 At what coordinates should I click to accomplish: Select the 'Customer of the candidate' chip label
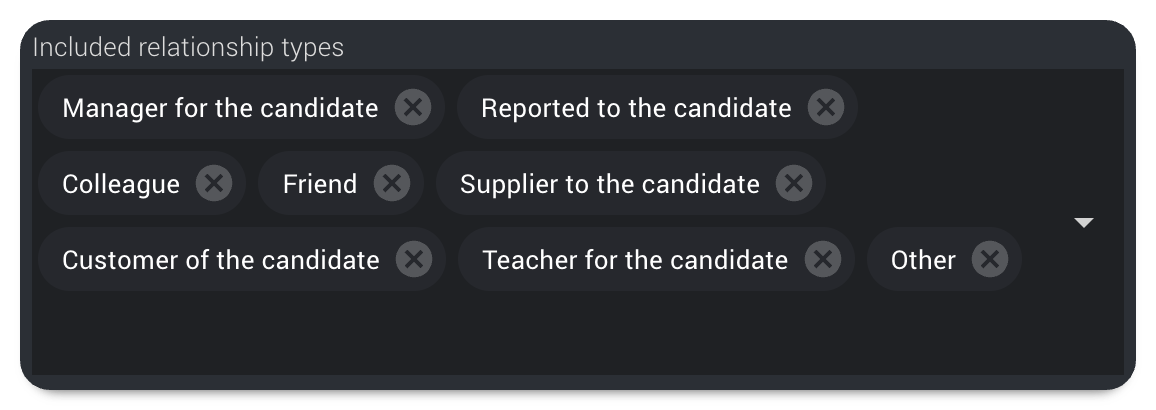[x=221, y=260]
